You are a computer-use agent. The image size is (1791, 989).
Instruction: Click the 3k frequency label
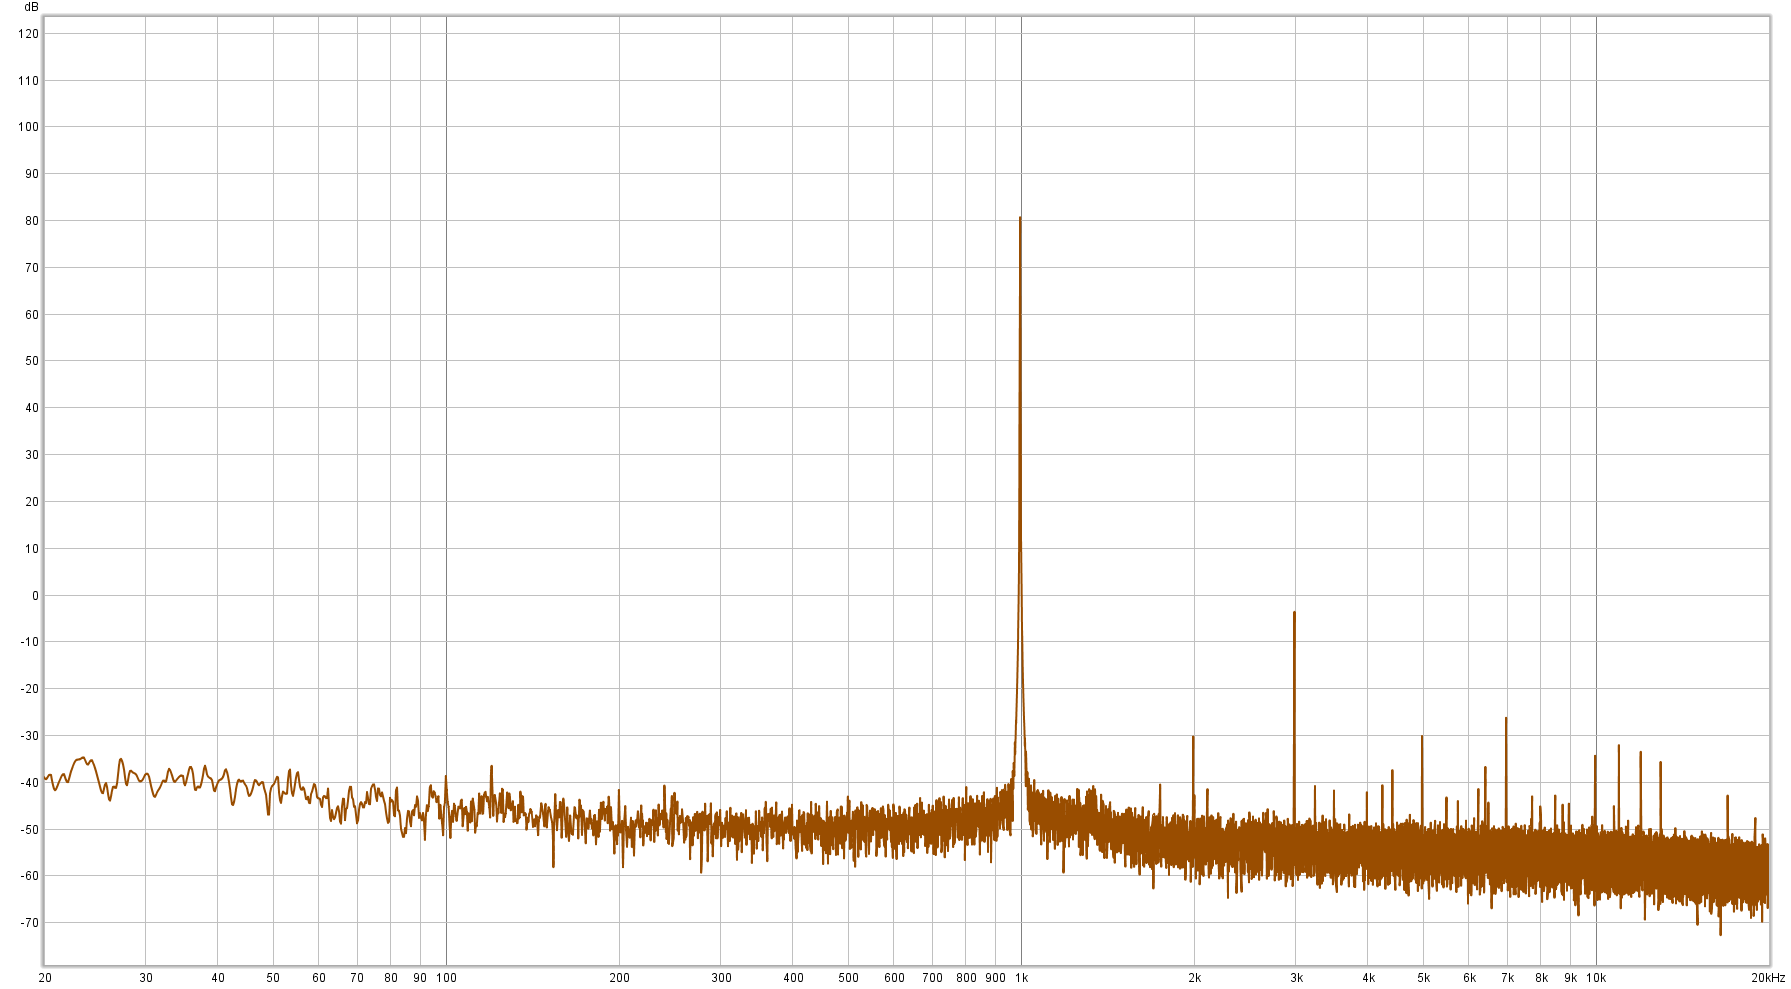pyautogui.click(x=1296, y=978)
